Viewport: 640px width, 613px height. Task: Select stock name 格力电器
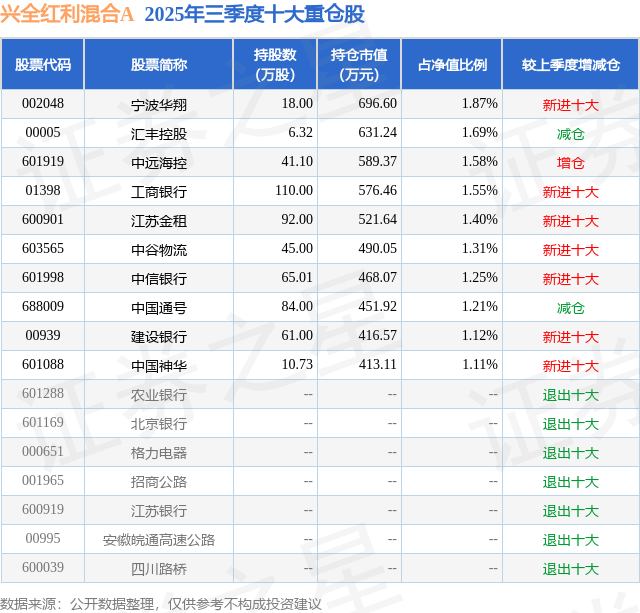click(159, 453)
